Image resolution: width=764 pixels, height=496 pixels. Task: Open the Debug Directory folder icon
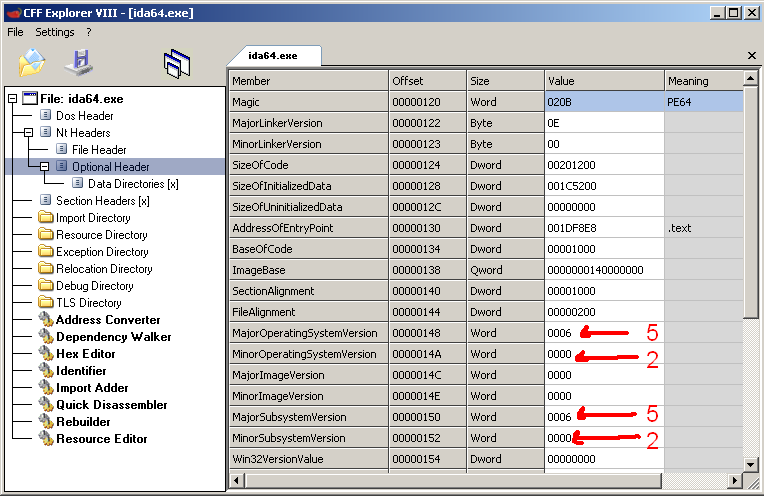pyautogui.click(x=46, y=286)
